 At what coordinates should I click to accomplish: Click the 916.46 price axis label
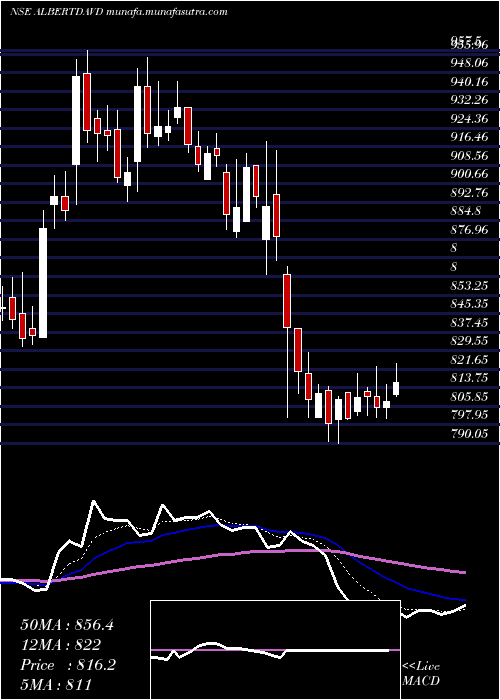click(x=469, y=137)
